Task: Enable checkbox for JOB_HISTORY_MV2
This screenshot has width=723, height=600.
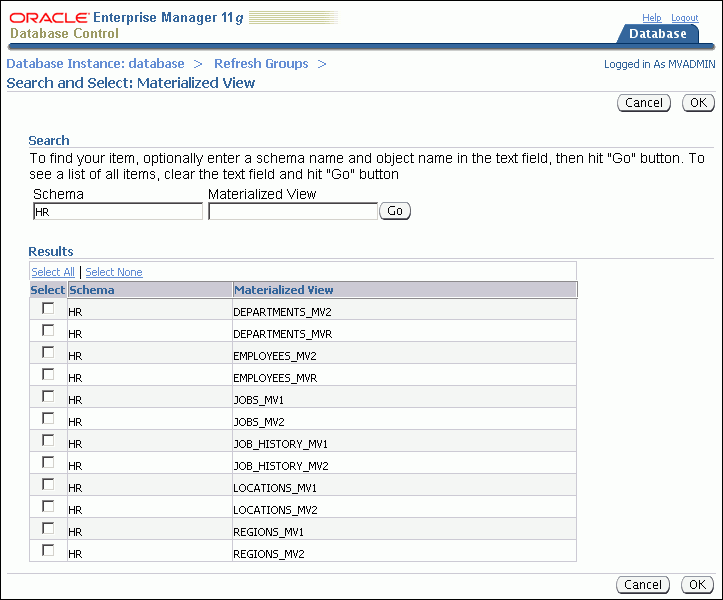Action: (48, 462)
